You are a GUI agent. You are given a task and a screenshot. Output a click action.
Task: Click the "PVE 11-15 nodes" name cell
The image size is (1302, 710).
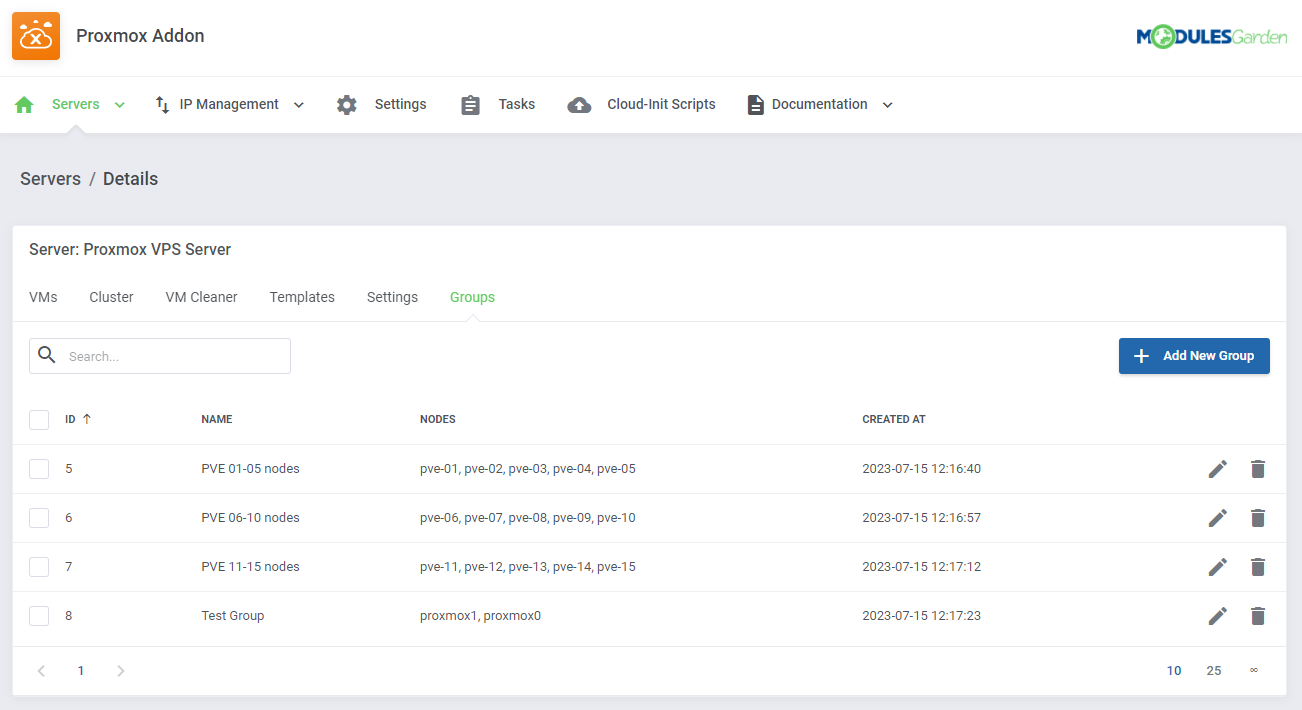[250, 567]
